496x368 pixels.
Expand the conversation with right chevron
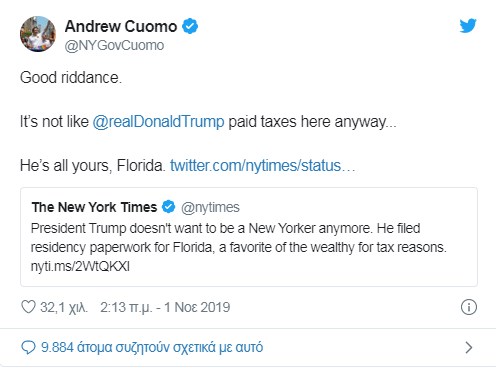(469, 347)
